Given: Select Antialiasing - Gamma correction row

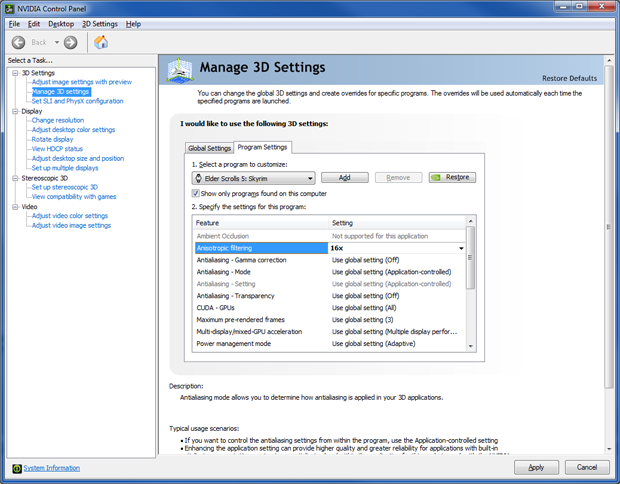Looking at the screenshot, I should 329,260.
